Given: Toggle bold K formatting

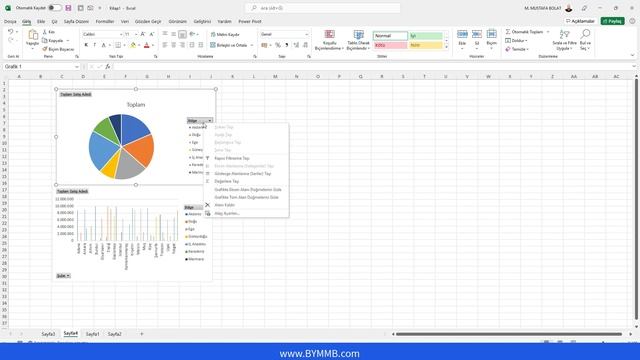Looking at the screenshot, I should click(86, 45).
